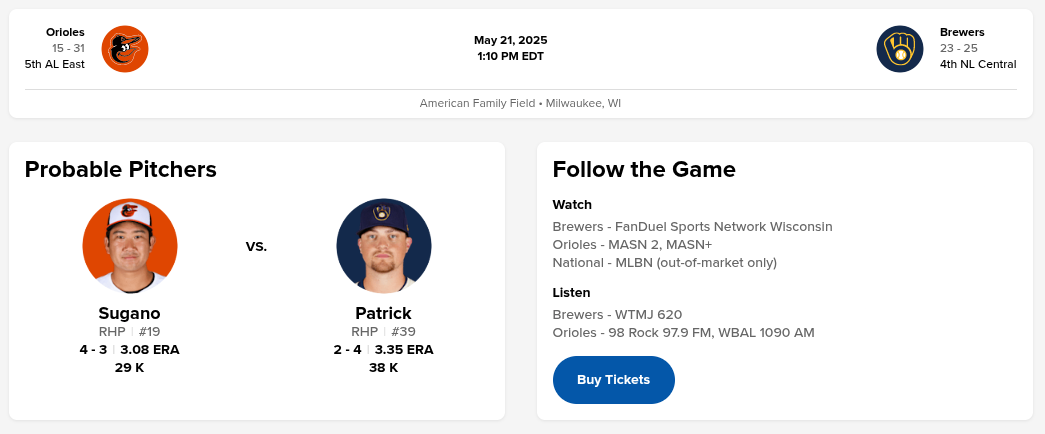Click the MLBN out-of-market national listing
The width and height of the screenshot is (1045, 434).
pos(664,263)
